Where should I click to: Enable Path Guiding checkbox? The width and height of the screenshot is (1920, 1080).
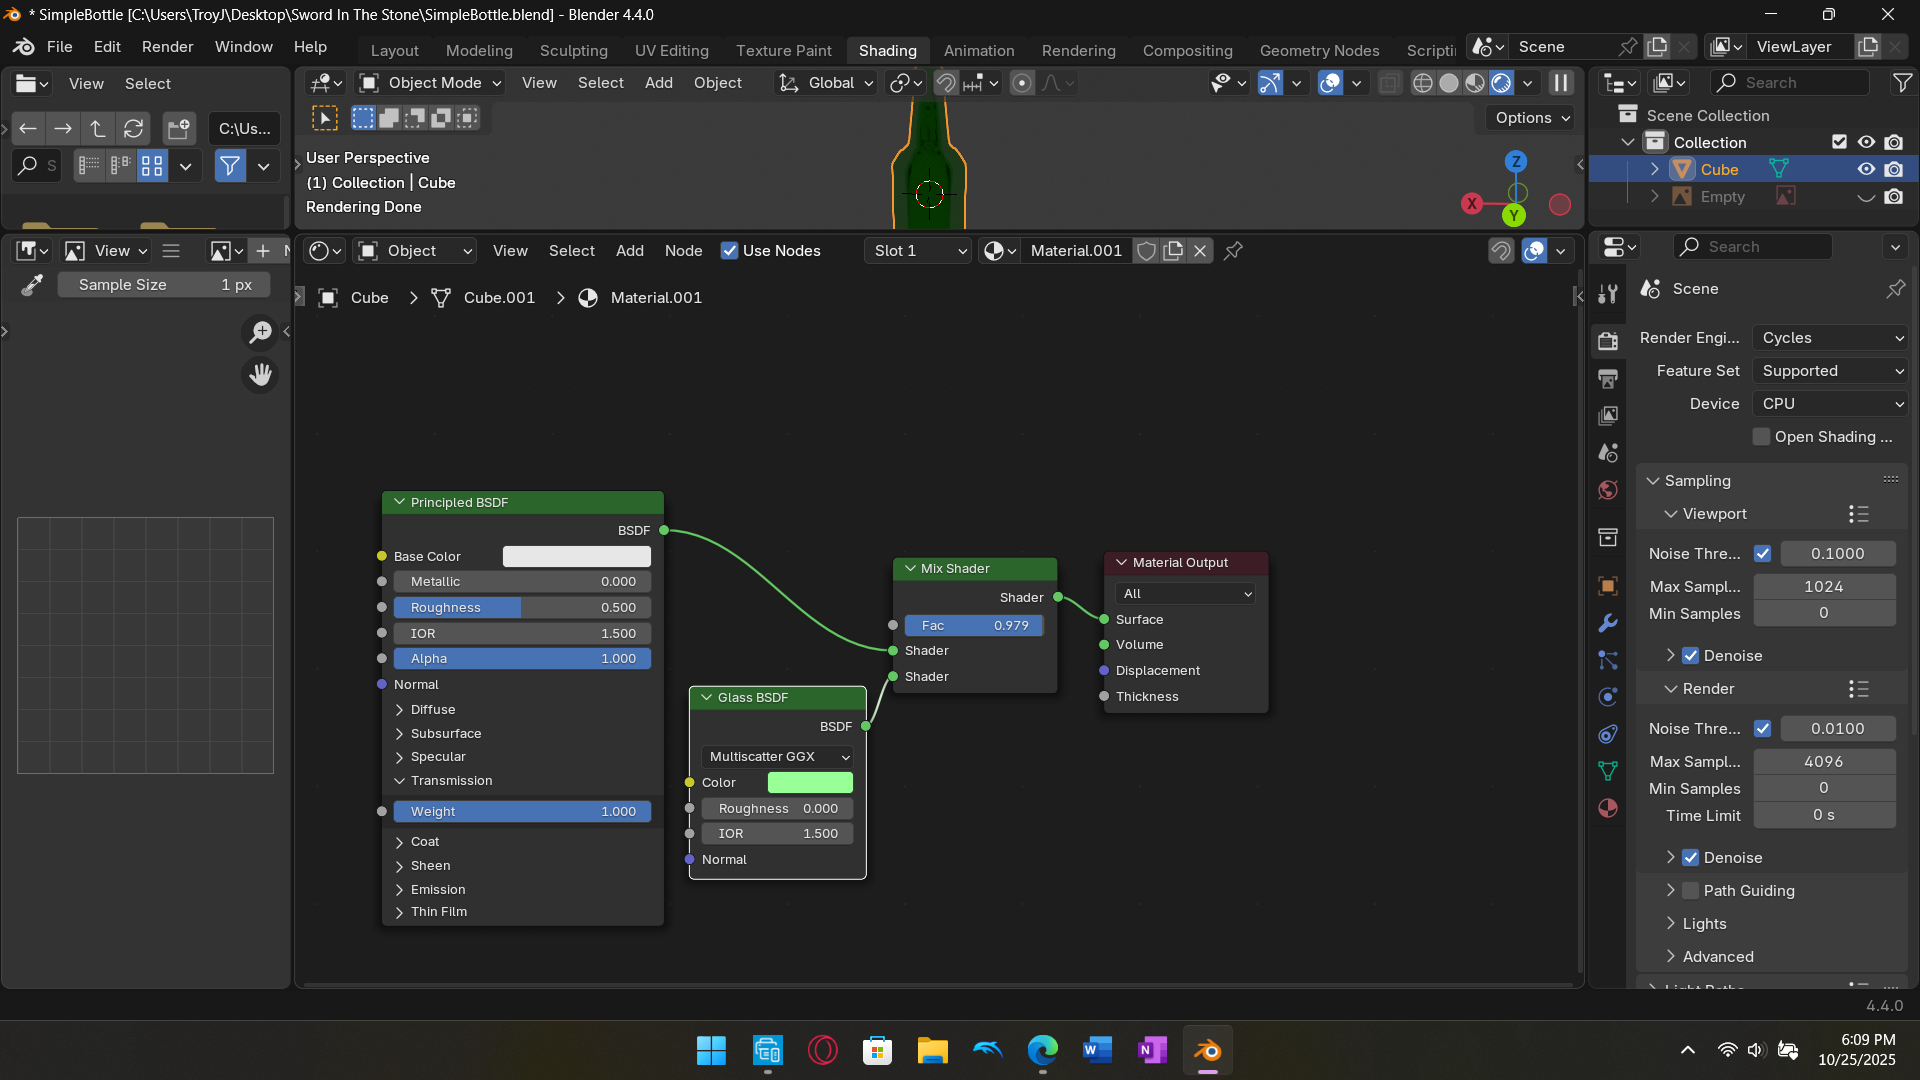(1691, 891)
